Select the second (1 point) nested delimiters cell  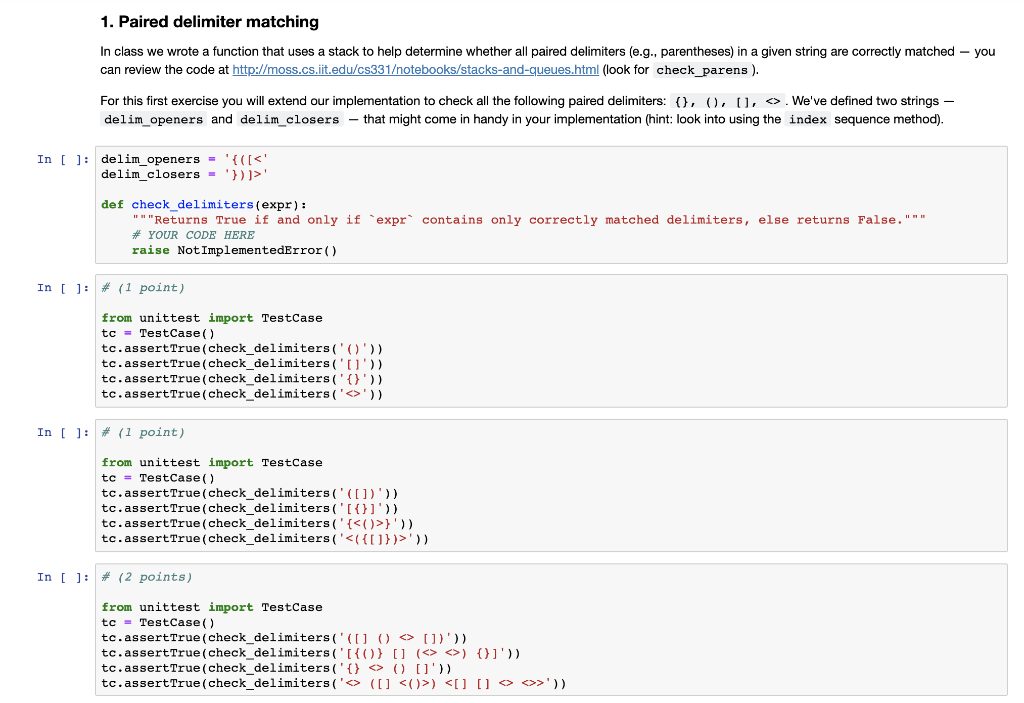(551, 485)
